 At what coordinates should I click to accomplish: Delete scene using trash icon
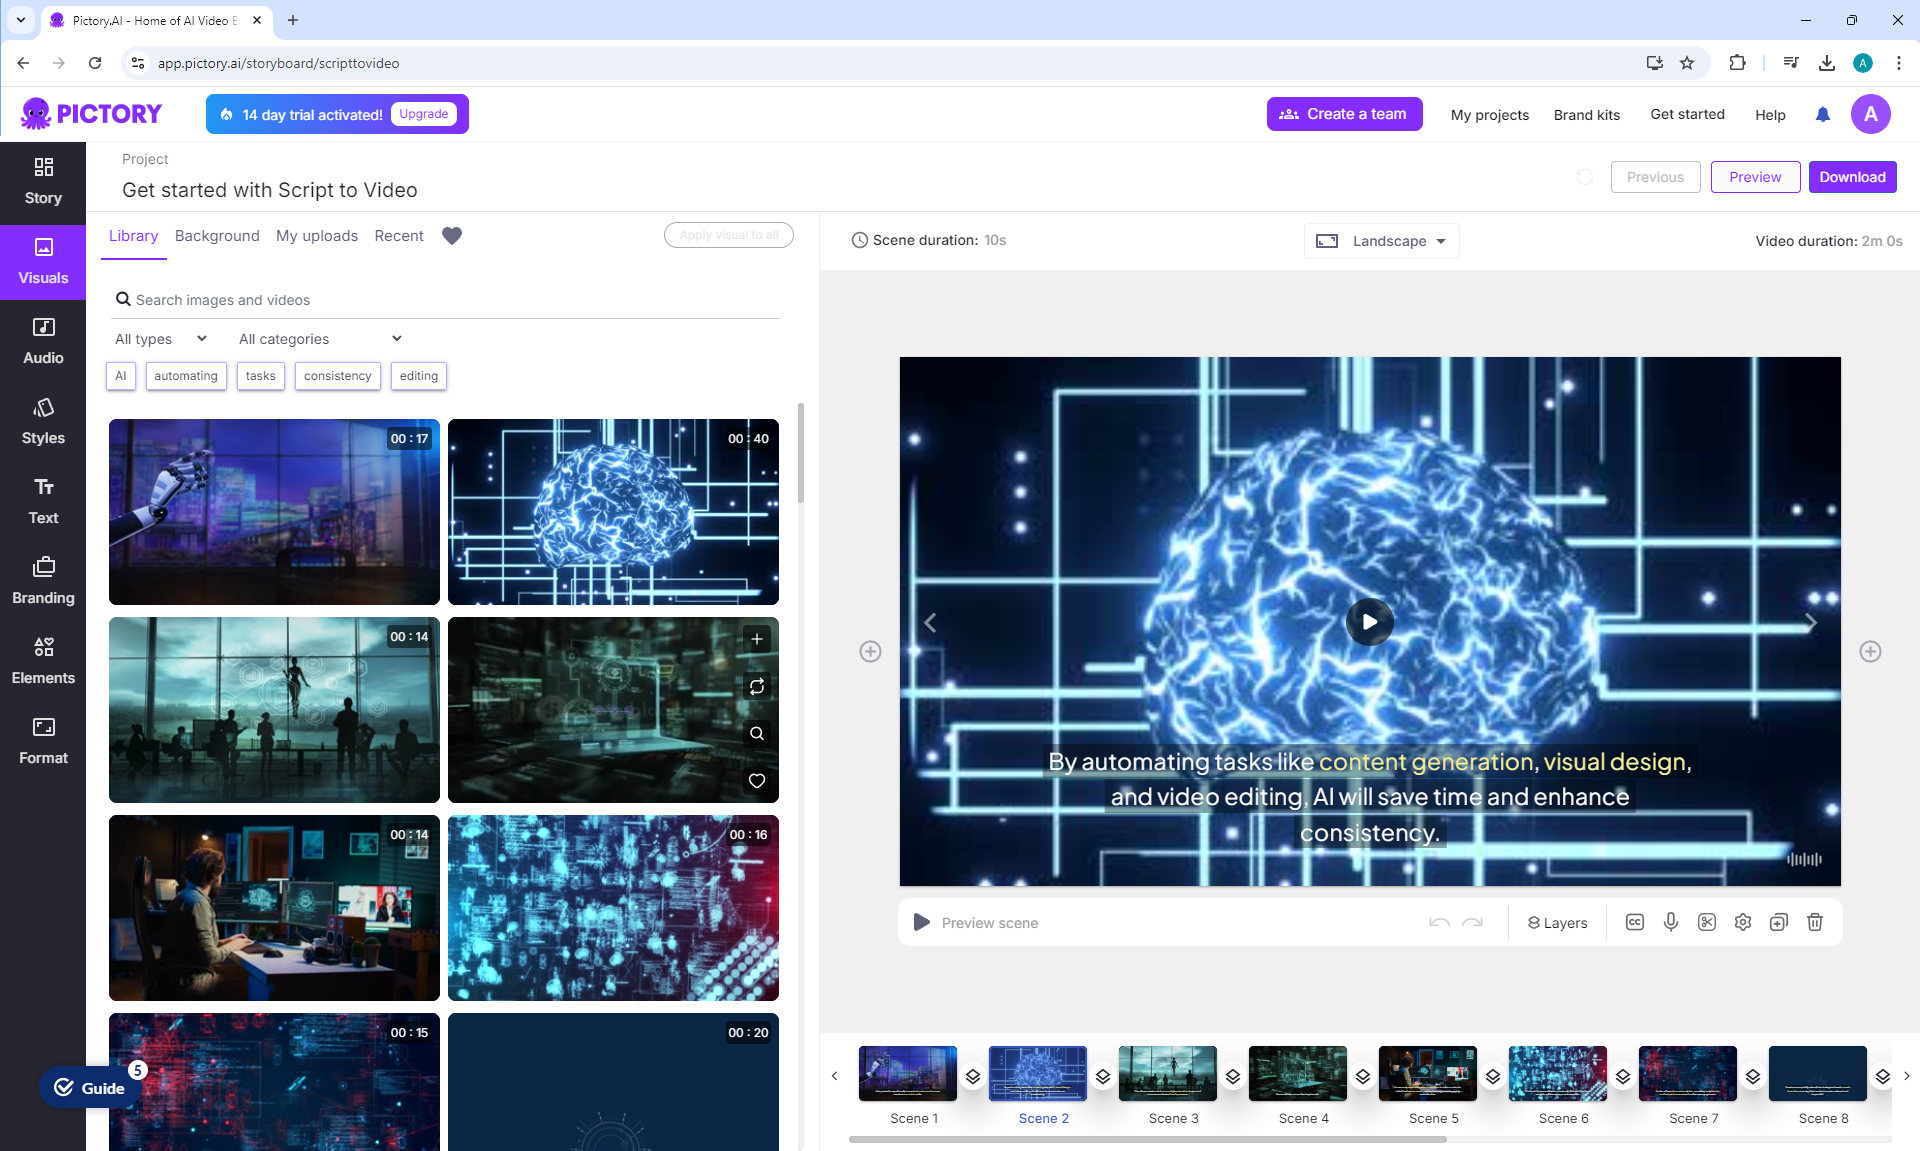1815,922
